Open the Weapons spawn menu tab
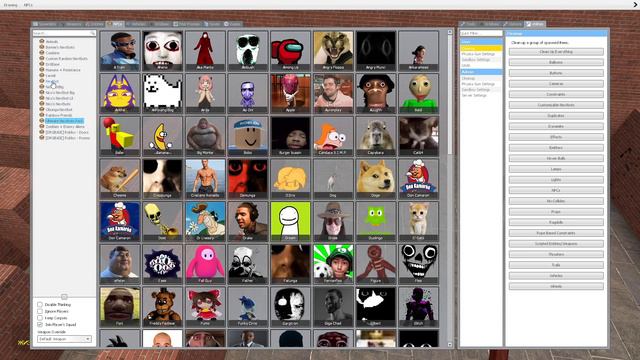The image size is (640, 360). (71, 24)
